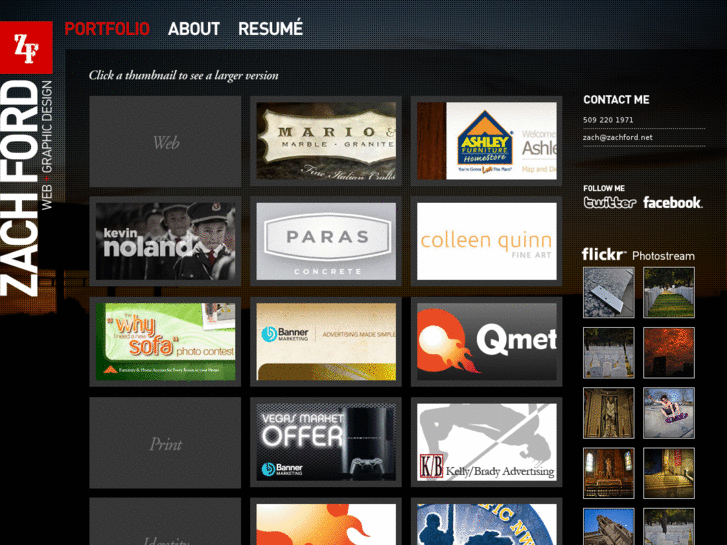Click the Contact Me heading
The width and height of the screenshot is (727, 545).
point(616,100)
